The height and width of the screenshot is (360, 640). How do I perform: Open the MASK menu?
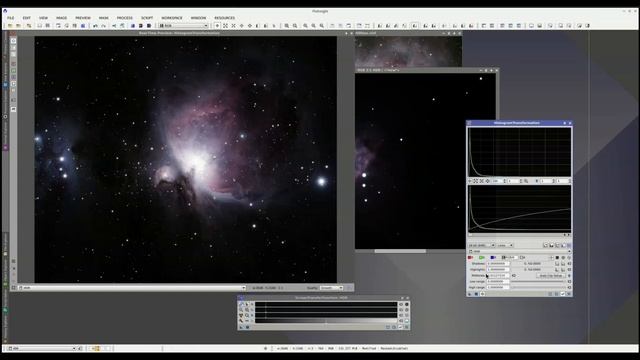(104, 18)
